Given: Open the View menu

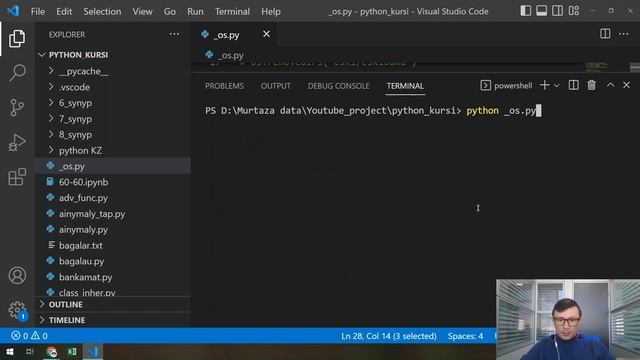Looking at the screenshot, I should pyautogui.click(x=142, y=11).
